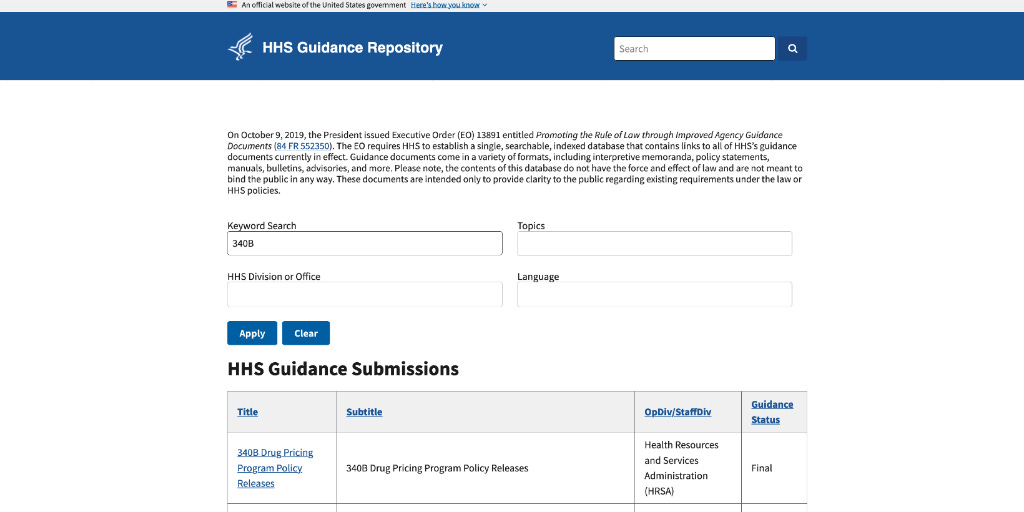Expand the 'Here's how you know' chevron
The width and height of the screenshot is (1024, 512).
[485, 5]
